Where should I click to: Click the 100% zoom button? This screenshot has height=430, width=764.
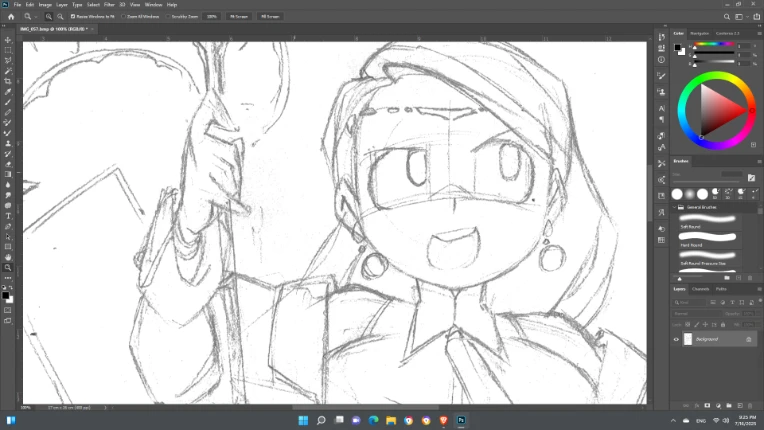coord(211,17)
